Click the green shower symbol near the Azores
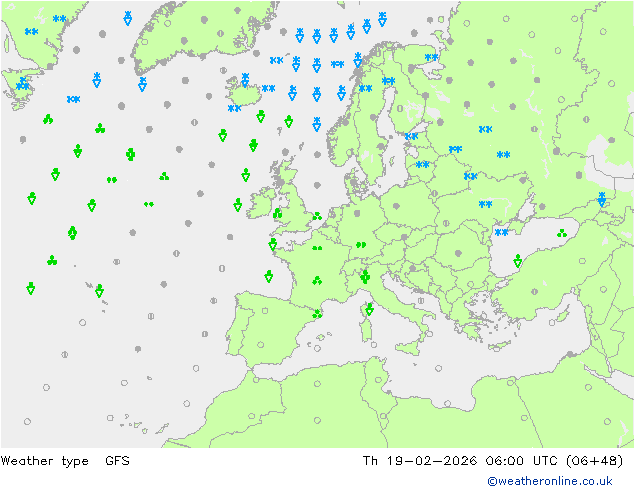The image size is (634, 490). click(x=99, y=290)
